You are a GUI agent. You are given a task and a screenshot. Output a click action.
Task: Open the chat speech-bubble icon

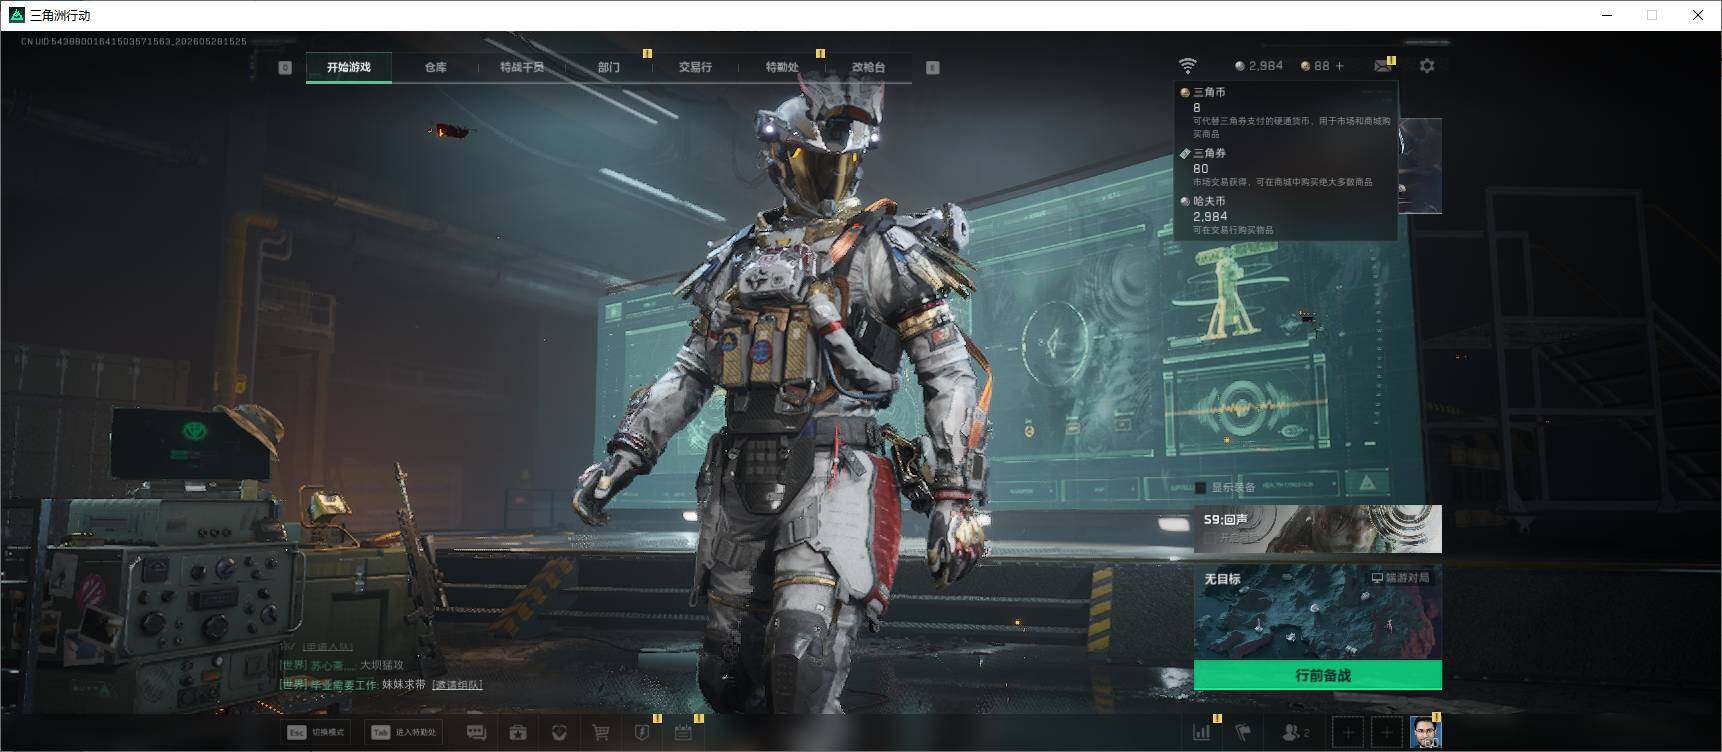pyautogui.click(x=477, y=732)
